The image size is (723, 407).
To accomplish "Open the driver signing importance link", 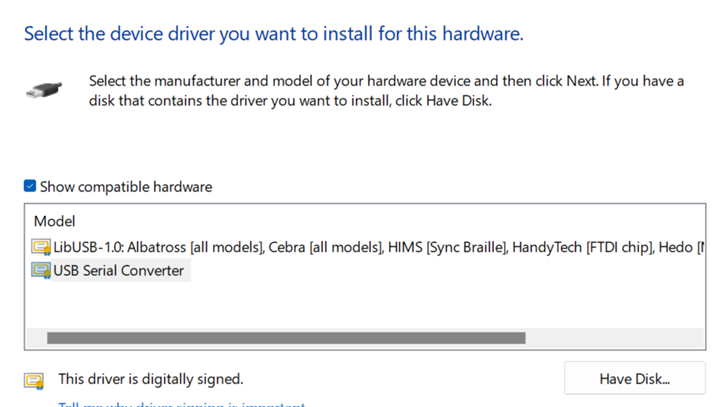I will (180, 403).
